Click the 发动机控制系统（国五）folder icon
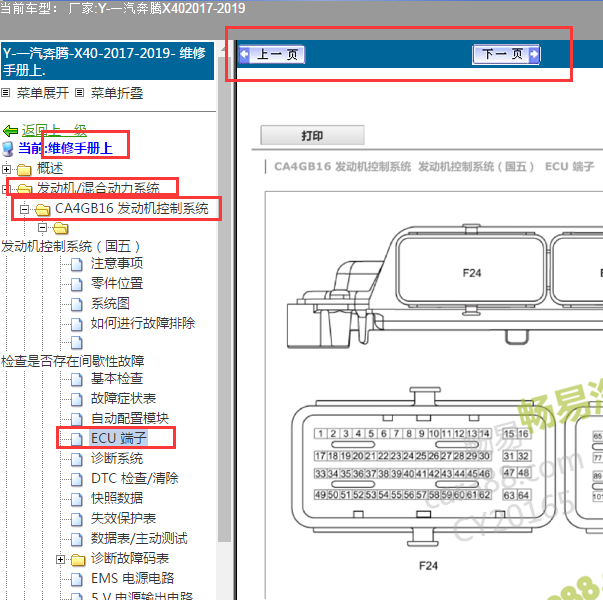603x600 pixels. 61,228
